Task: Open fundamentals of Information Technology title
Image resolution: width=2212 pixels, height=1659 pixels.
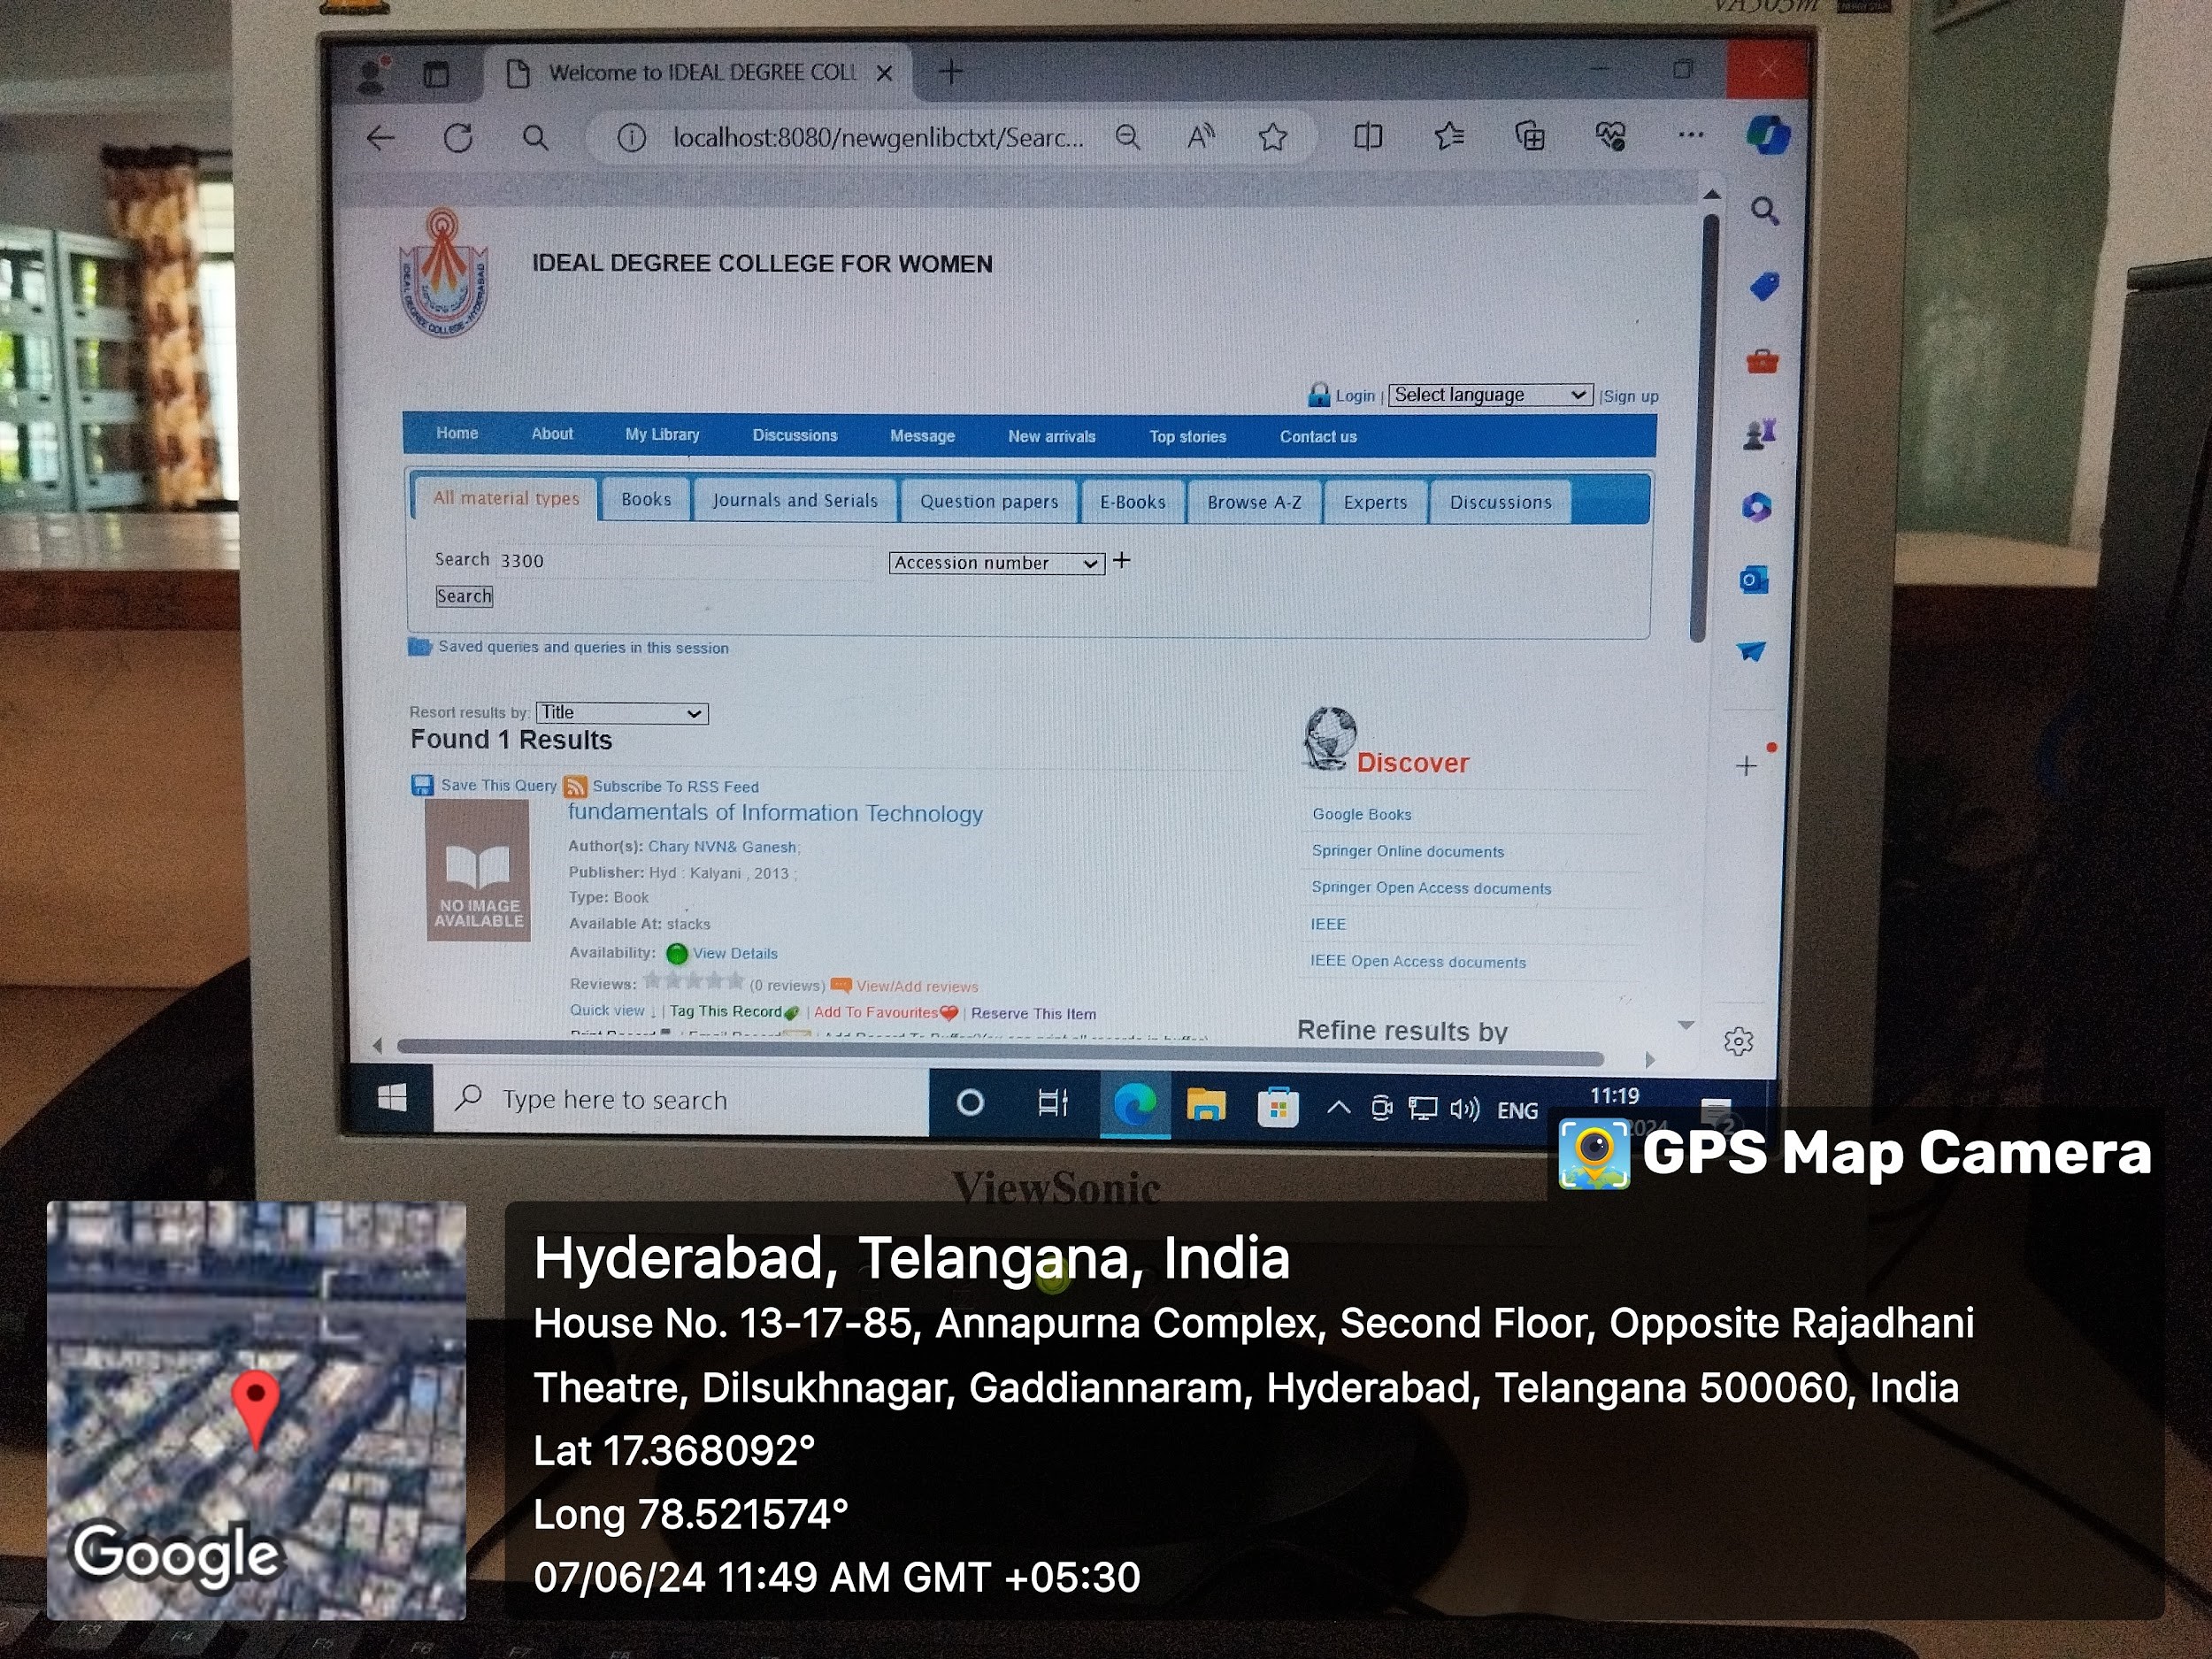Action: click(775, 813)
